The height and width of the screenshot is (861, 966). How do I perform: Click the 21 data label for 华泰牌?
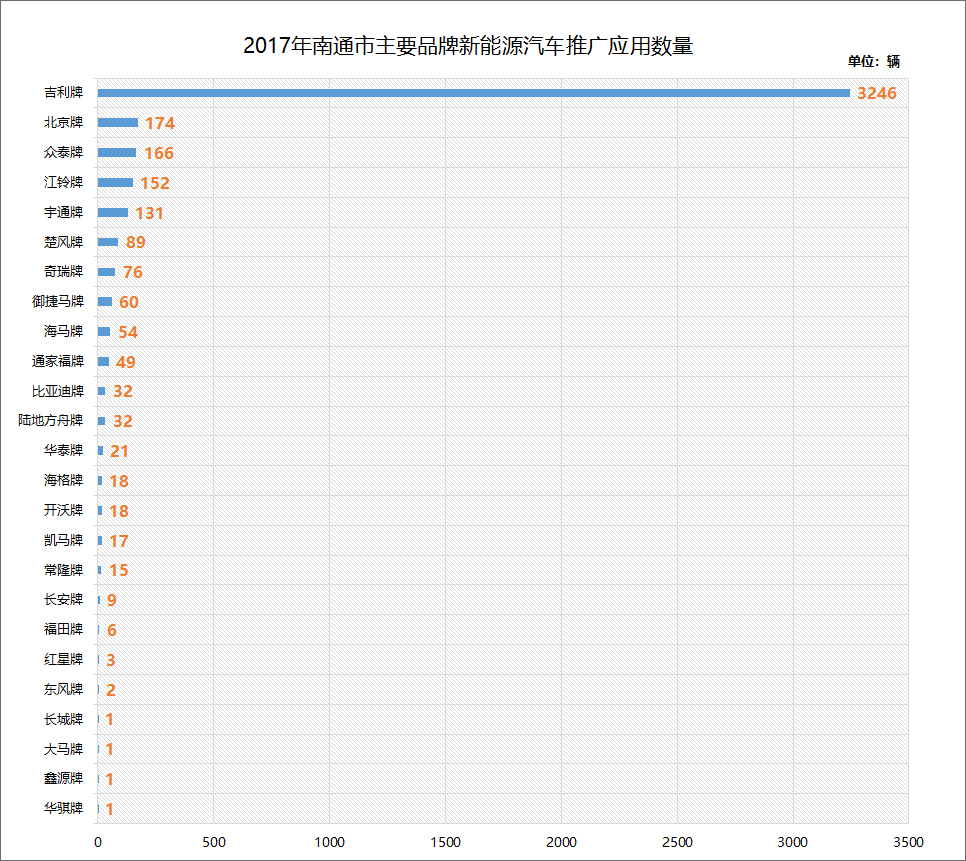[x=120, y=452]
